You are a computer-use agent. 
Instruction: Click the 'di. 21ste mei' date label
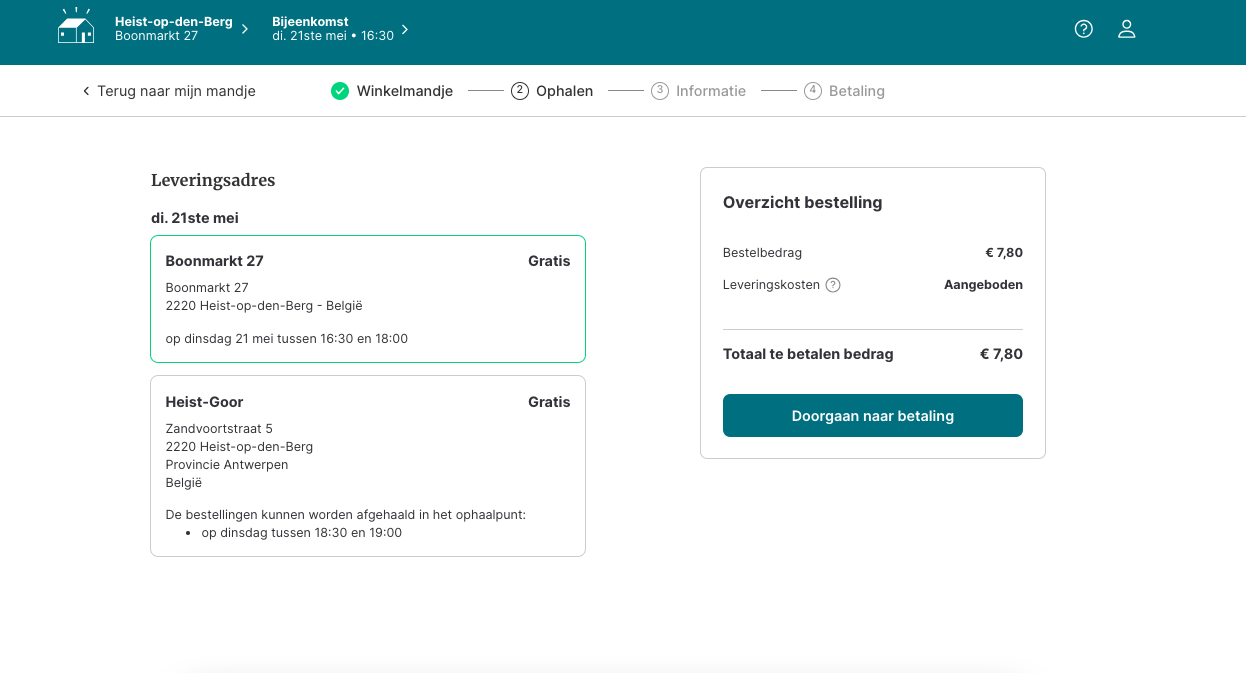(x=195, y=218)
